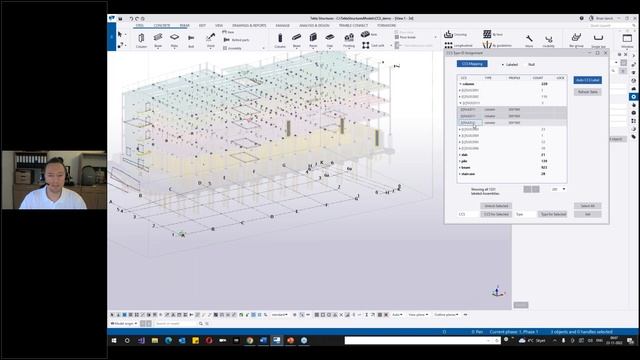Switch to the CONCRETE ribbon tab

[x=162, y=26]
